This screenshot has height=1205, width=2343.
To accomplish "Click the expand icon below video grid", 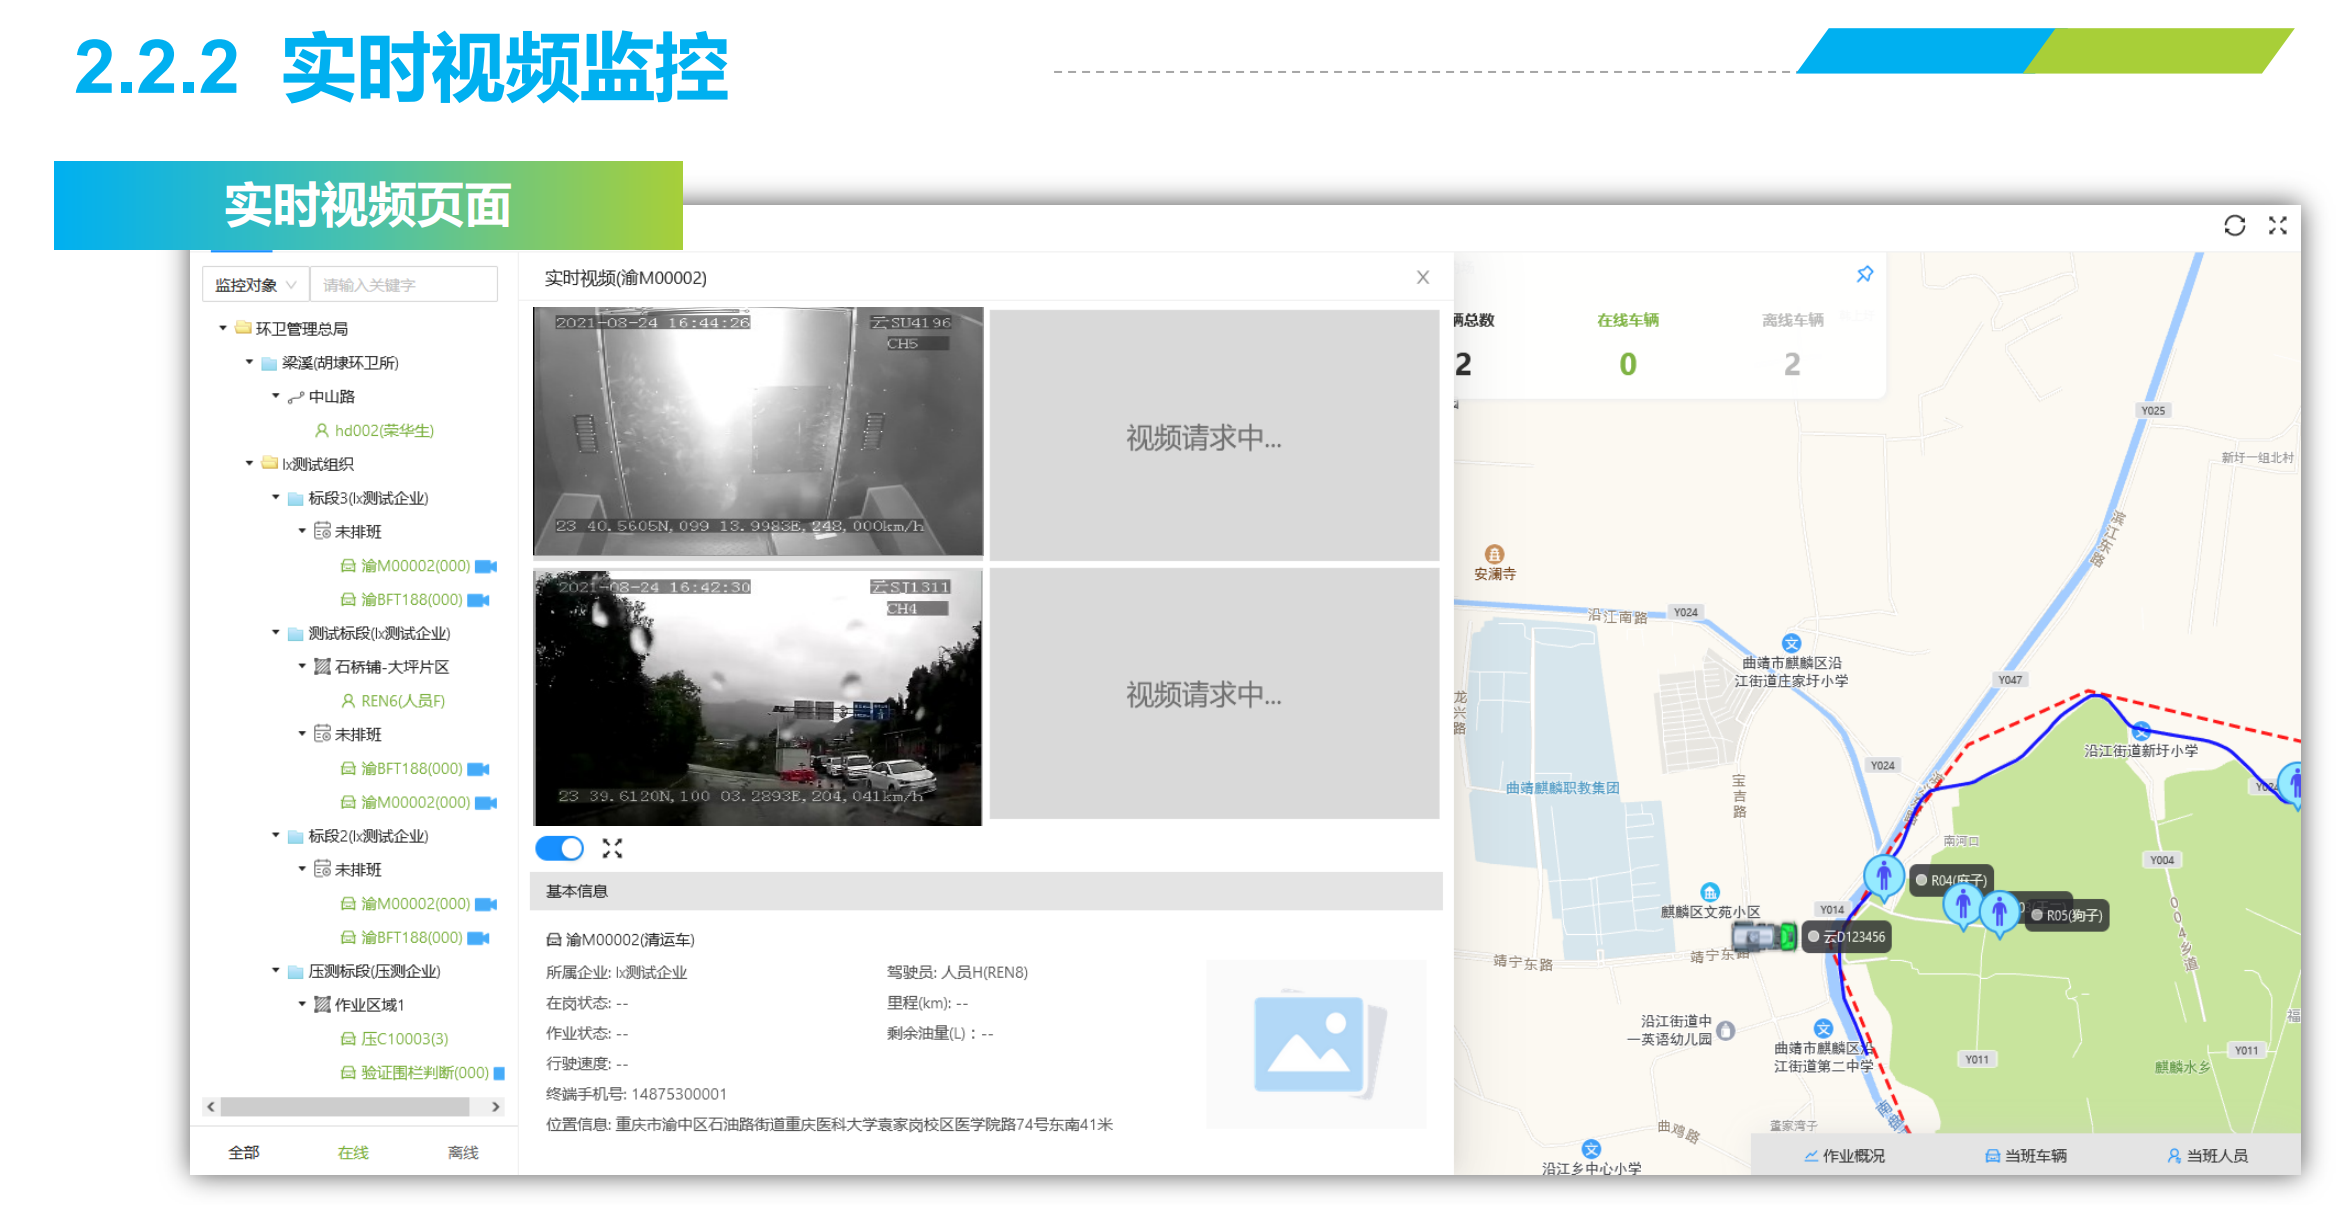I will point(612,849).
